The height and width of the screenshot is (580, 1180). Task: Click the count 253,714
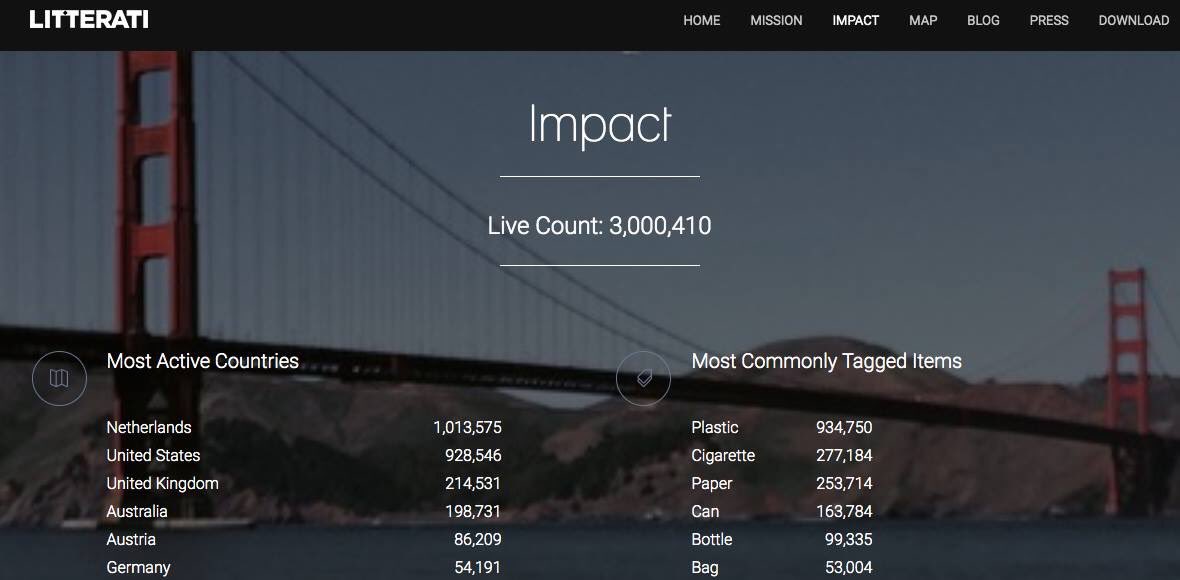coord(844,484)
